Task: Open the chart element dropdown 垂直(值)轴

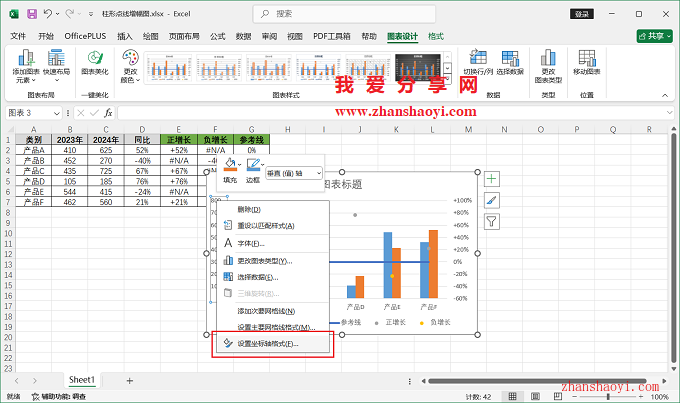Action: click(294, 173)
